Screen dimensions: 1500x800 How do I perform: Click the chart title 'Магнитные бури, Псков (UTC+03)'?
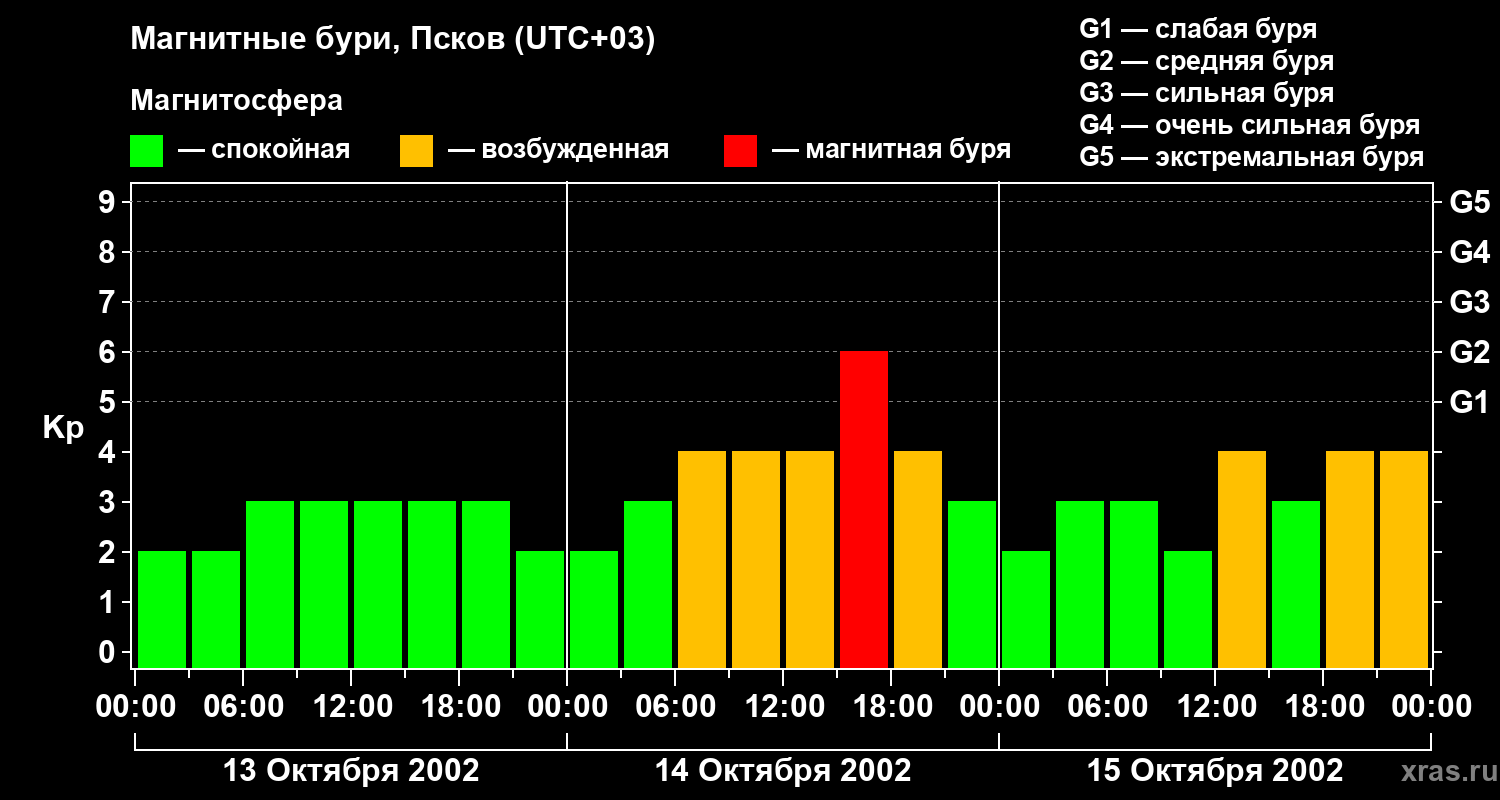[393, 41]
